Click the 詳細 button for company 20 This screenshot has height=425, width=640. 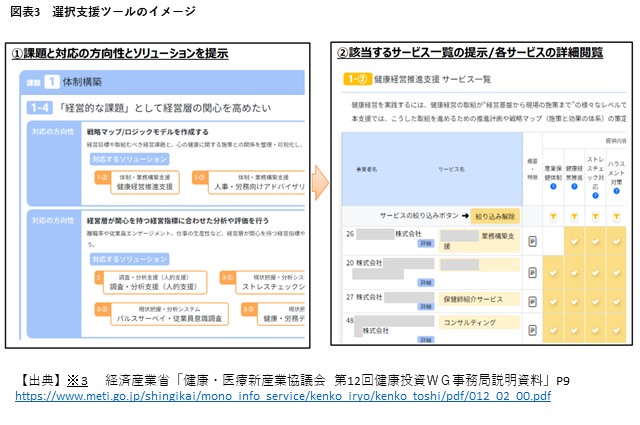click(x=425, y=283)
